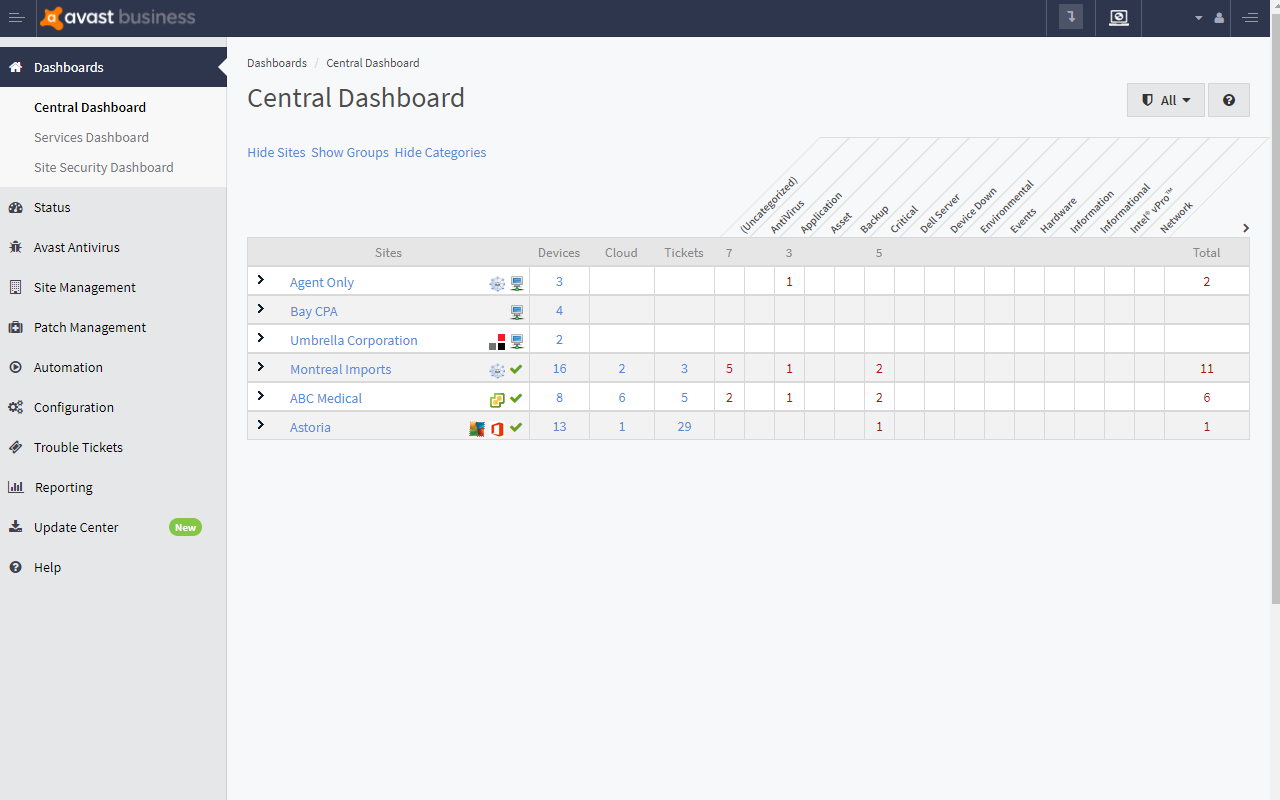Click Show Groups above the table

coord(350,152)
